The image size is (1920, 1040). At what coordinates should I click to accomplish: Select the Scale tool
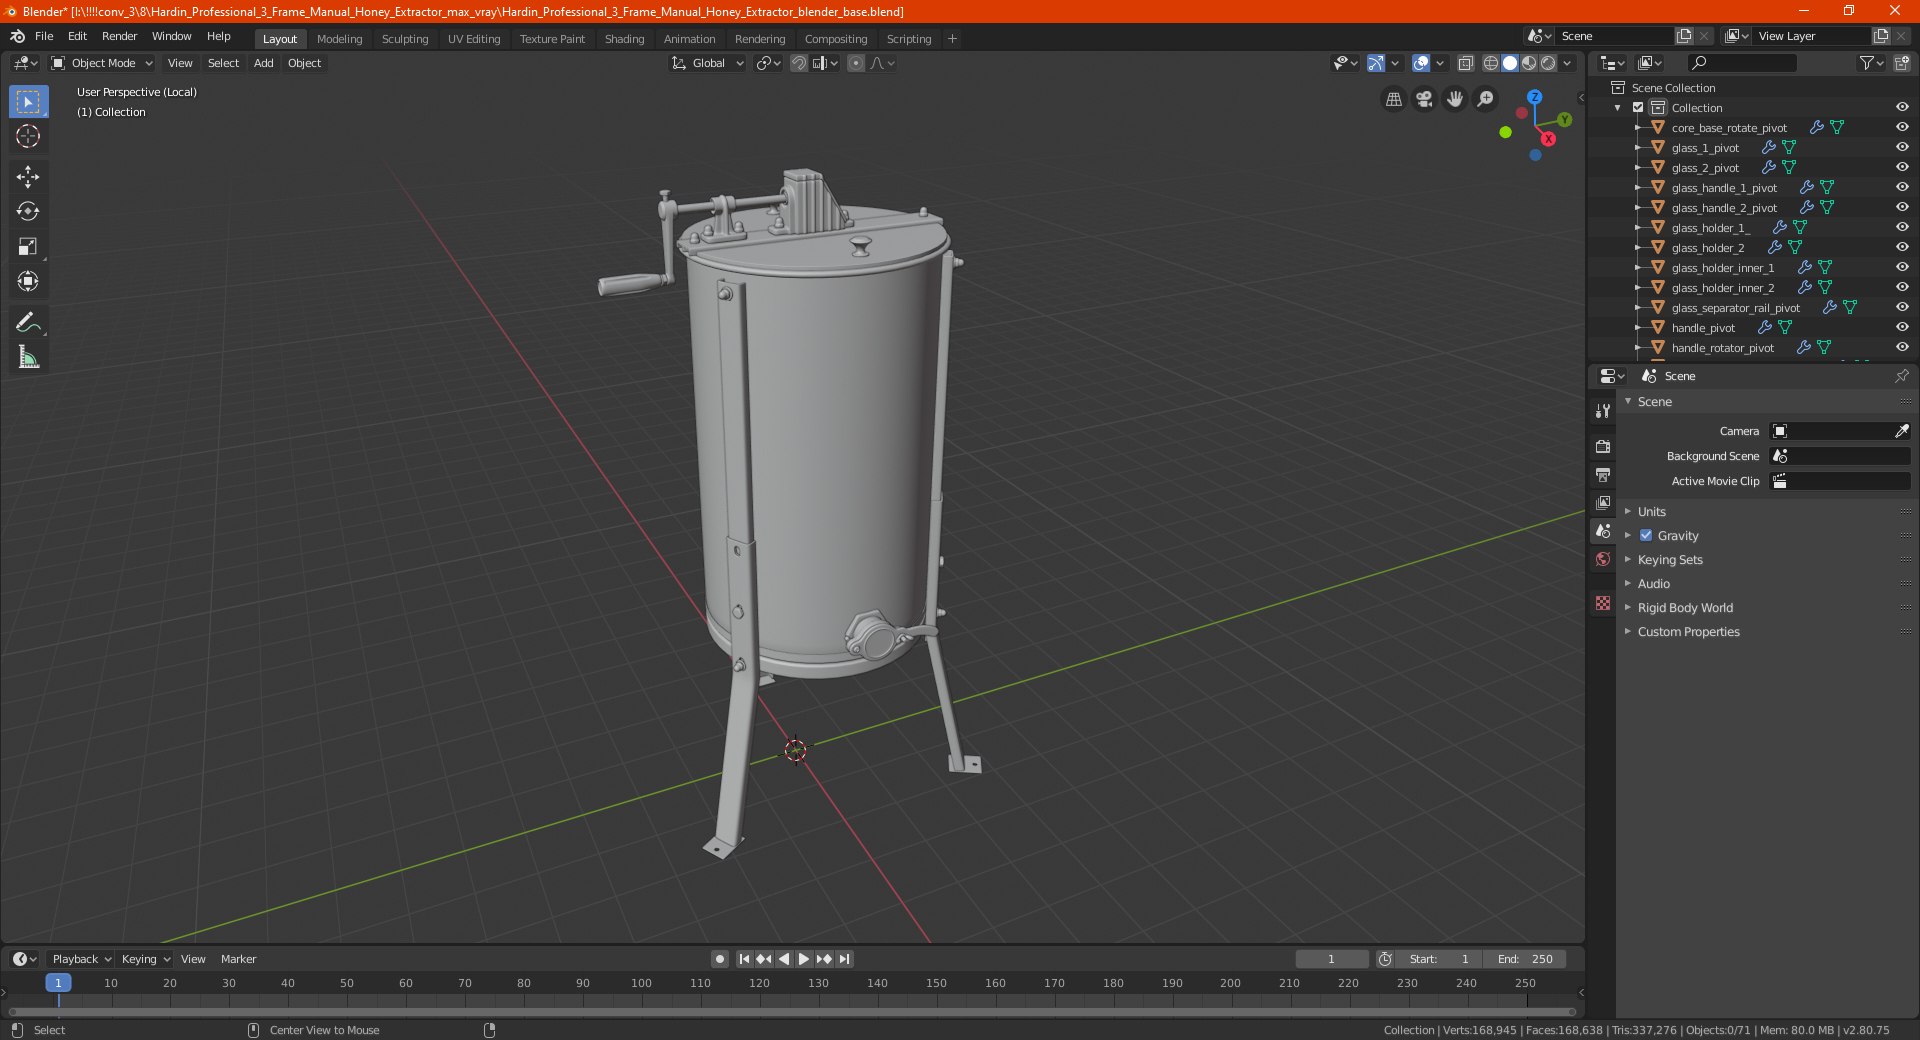click(28, 246)
